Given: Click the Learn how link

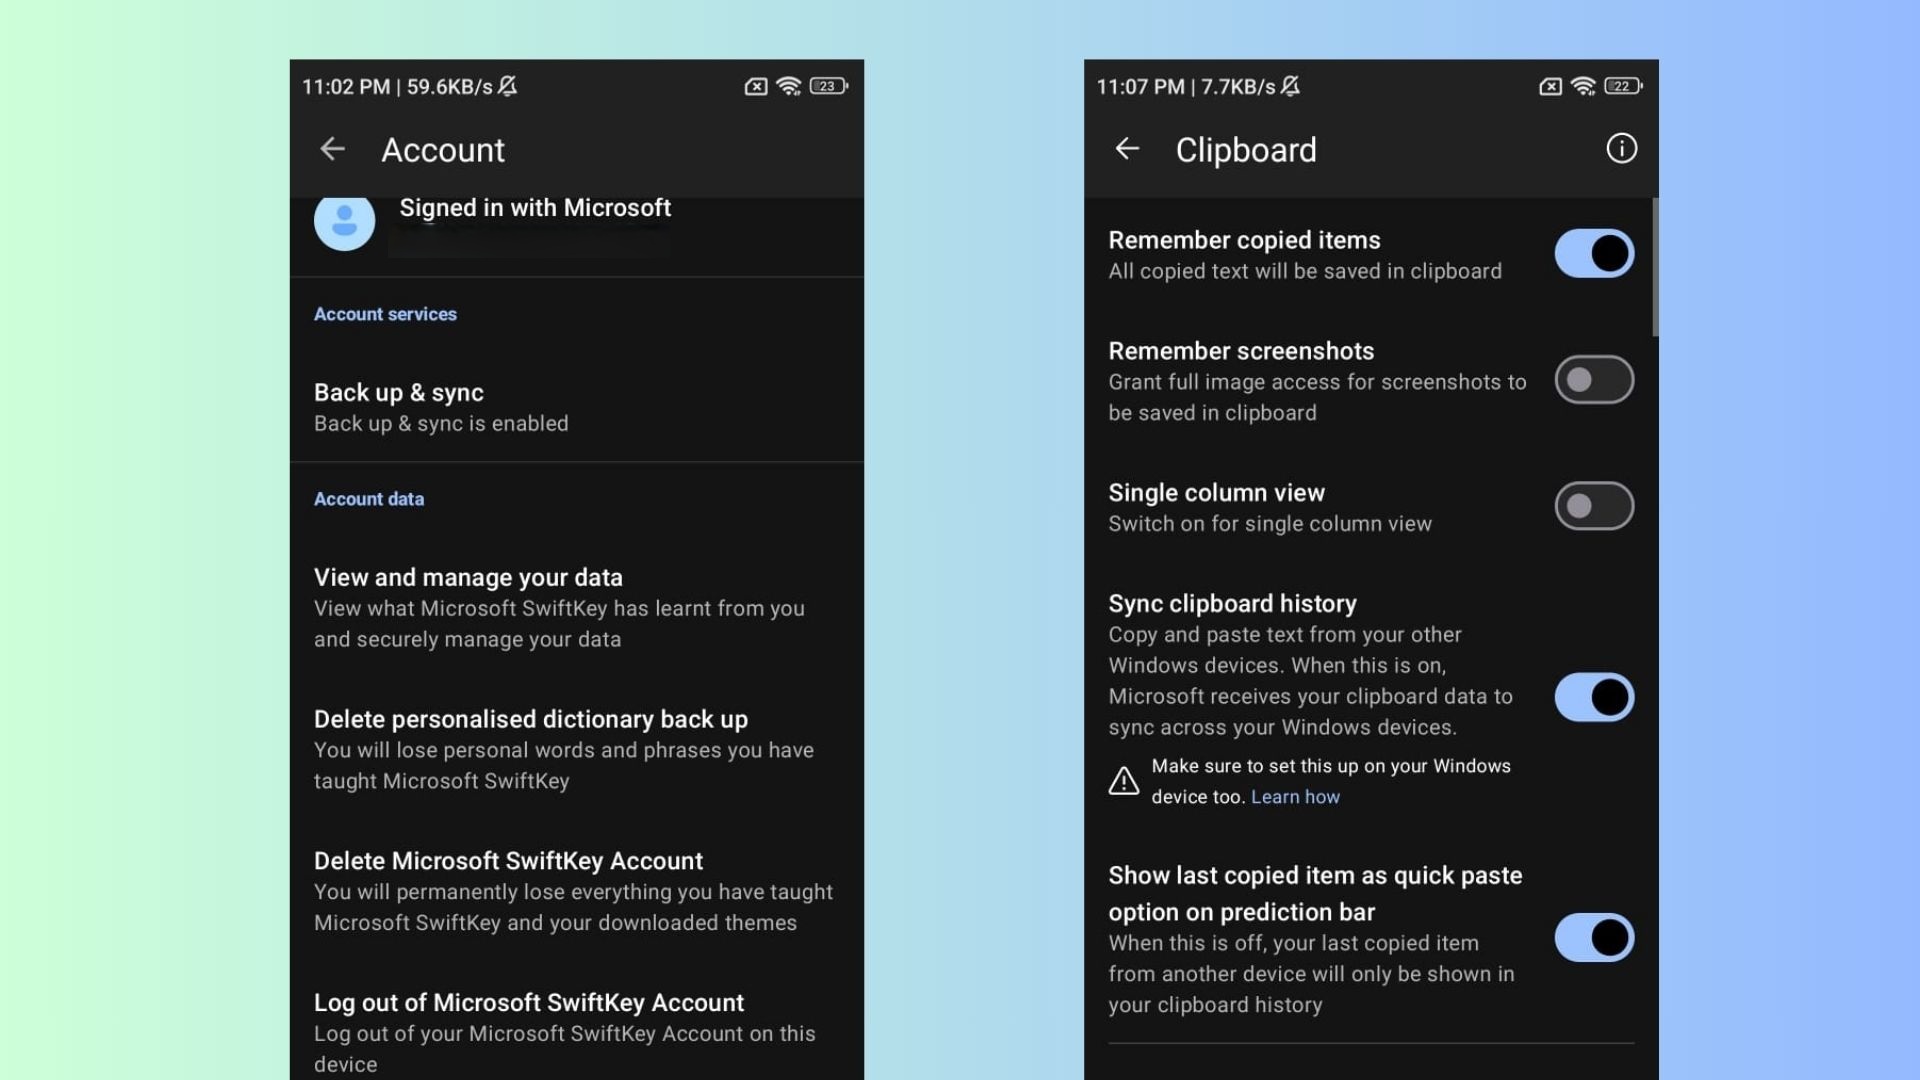Looking at the screenshot, I should (x=1295, y=796).
